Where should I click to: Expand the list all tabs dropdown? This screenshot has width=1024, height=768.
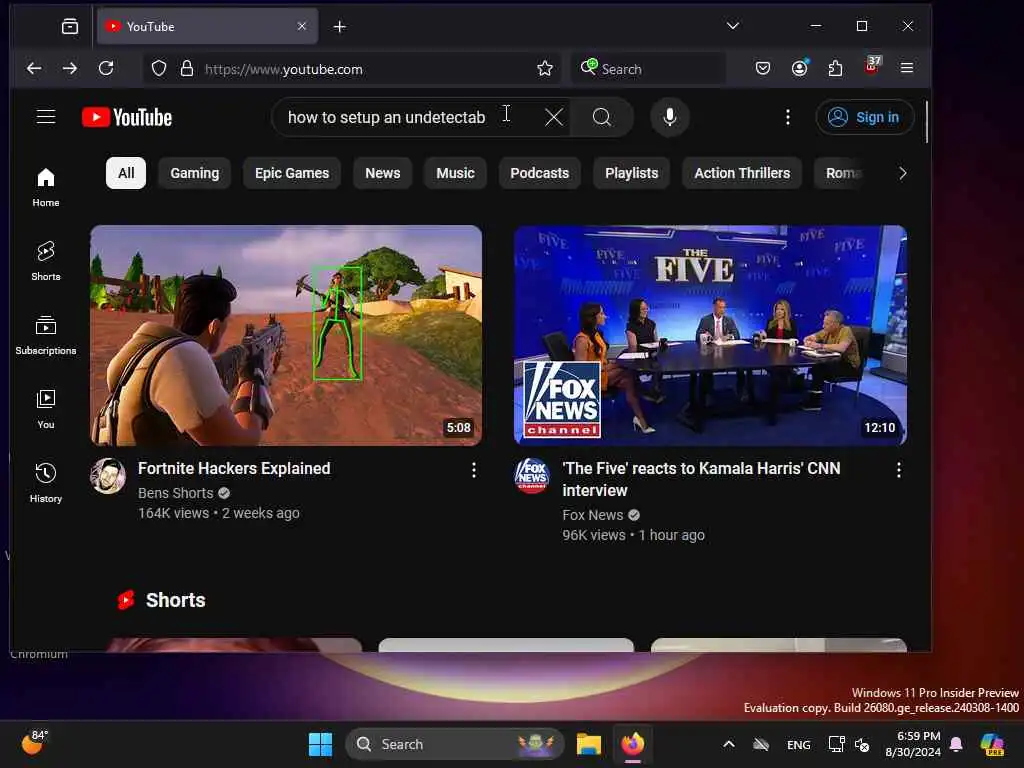733,26
